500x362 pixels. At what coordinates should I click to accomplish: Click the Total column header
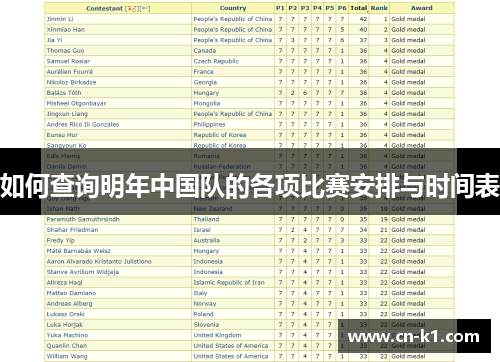pos(358,8)
